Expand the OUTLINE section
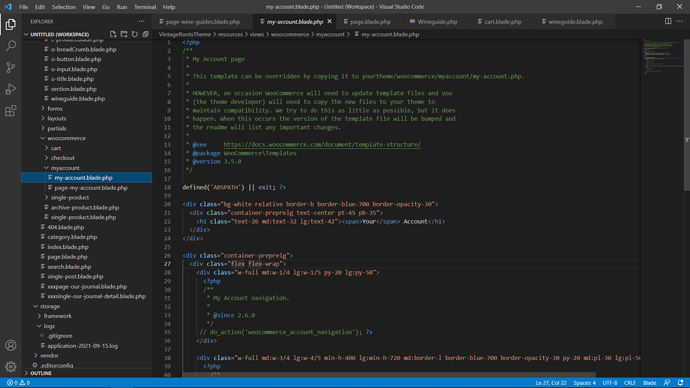Image resolution: width=690 pixels, height=388 pixels. pos(40,373)
